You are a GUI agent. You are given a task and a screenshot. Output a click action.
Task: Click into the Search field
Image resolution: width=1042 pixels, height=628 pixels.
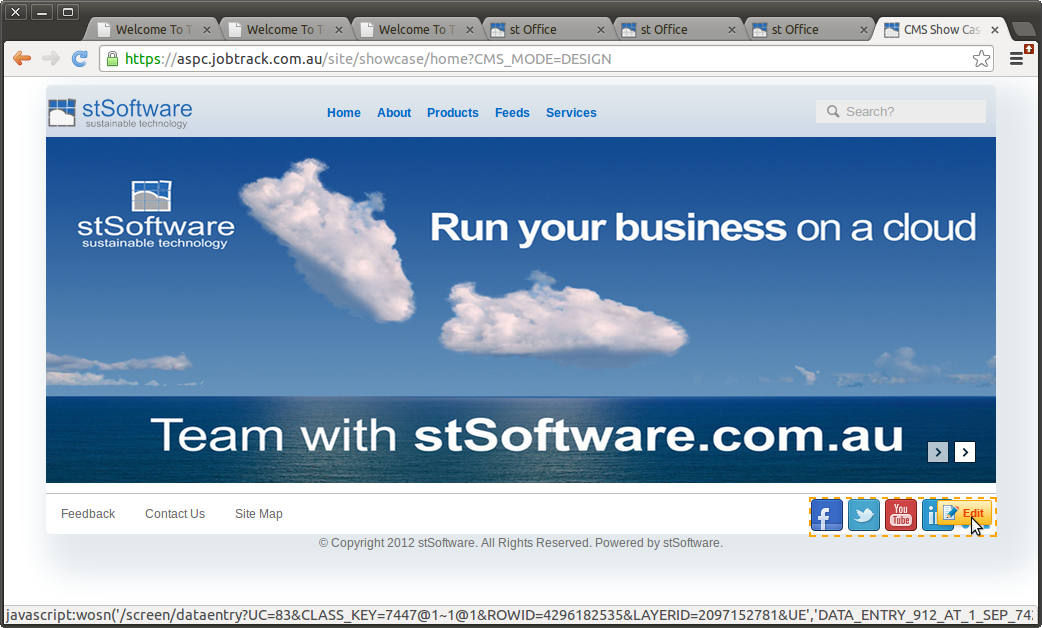(910, 112)
